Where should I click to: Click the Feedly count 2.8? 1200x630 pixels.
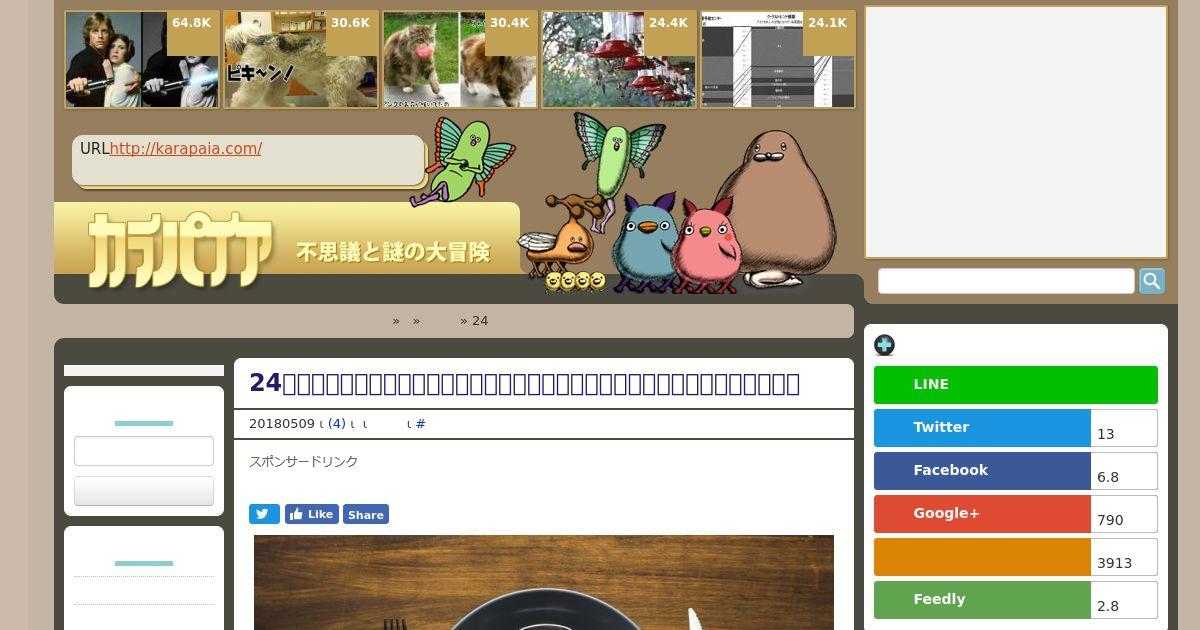1124,601
